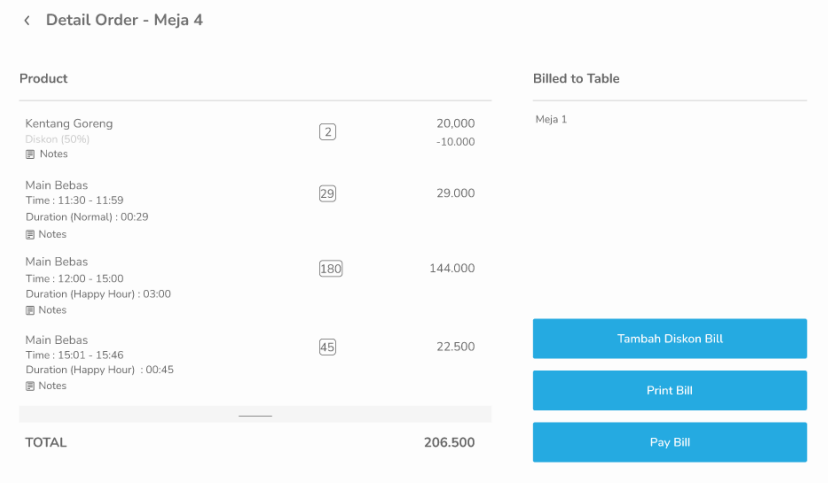Click the quantity box showing 45
Screen dimensions: 828x484
coord(327,347)
